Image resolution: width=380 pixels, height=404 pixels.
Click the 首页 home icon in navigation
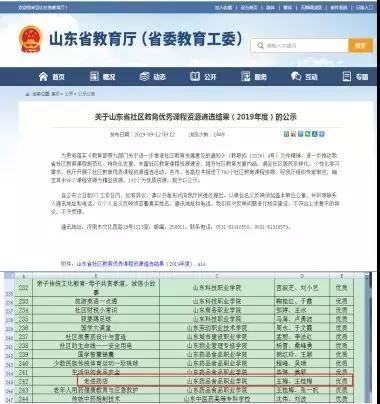point(43,77)
